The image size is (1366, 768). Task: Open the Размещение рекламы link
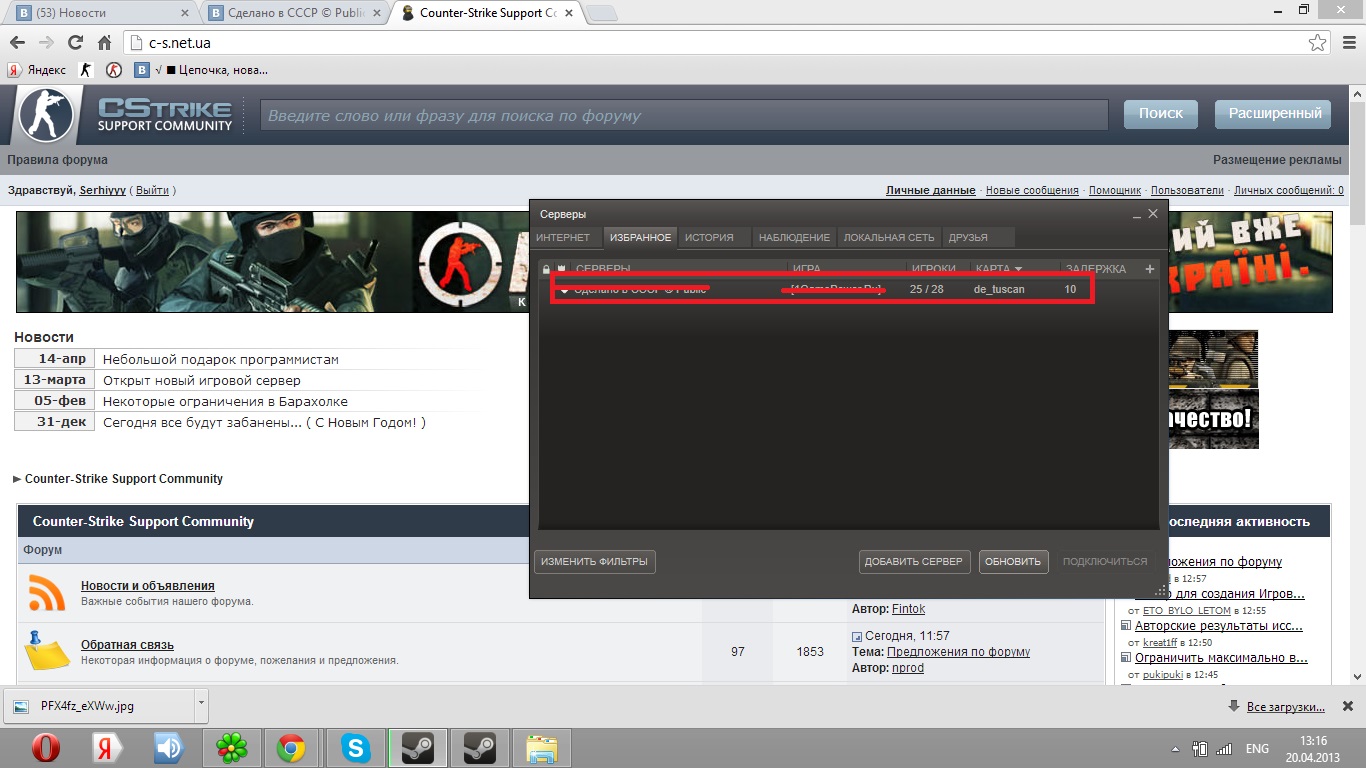click(x=1277, y=160)
